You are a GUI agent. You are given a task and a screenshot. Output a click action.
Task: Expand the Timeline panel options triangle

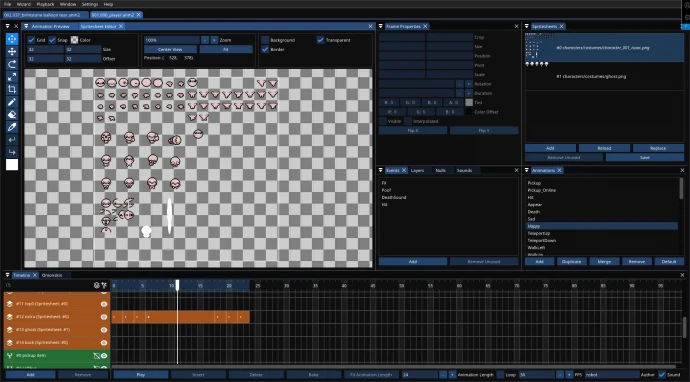click(x=7, y=275)
